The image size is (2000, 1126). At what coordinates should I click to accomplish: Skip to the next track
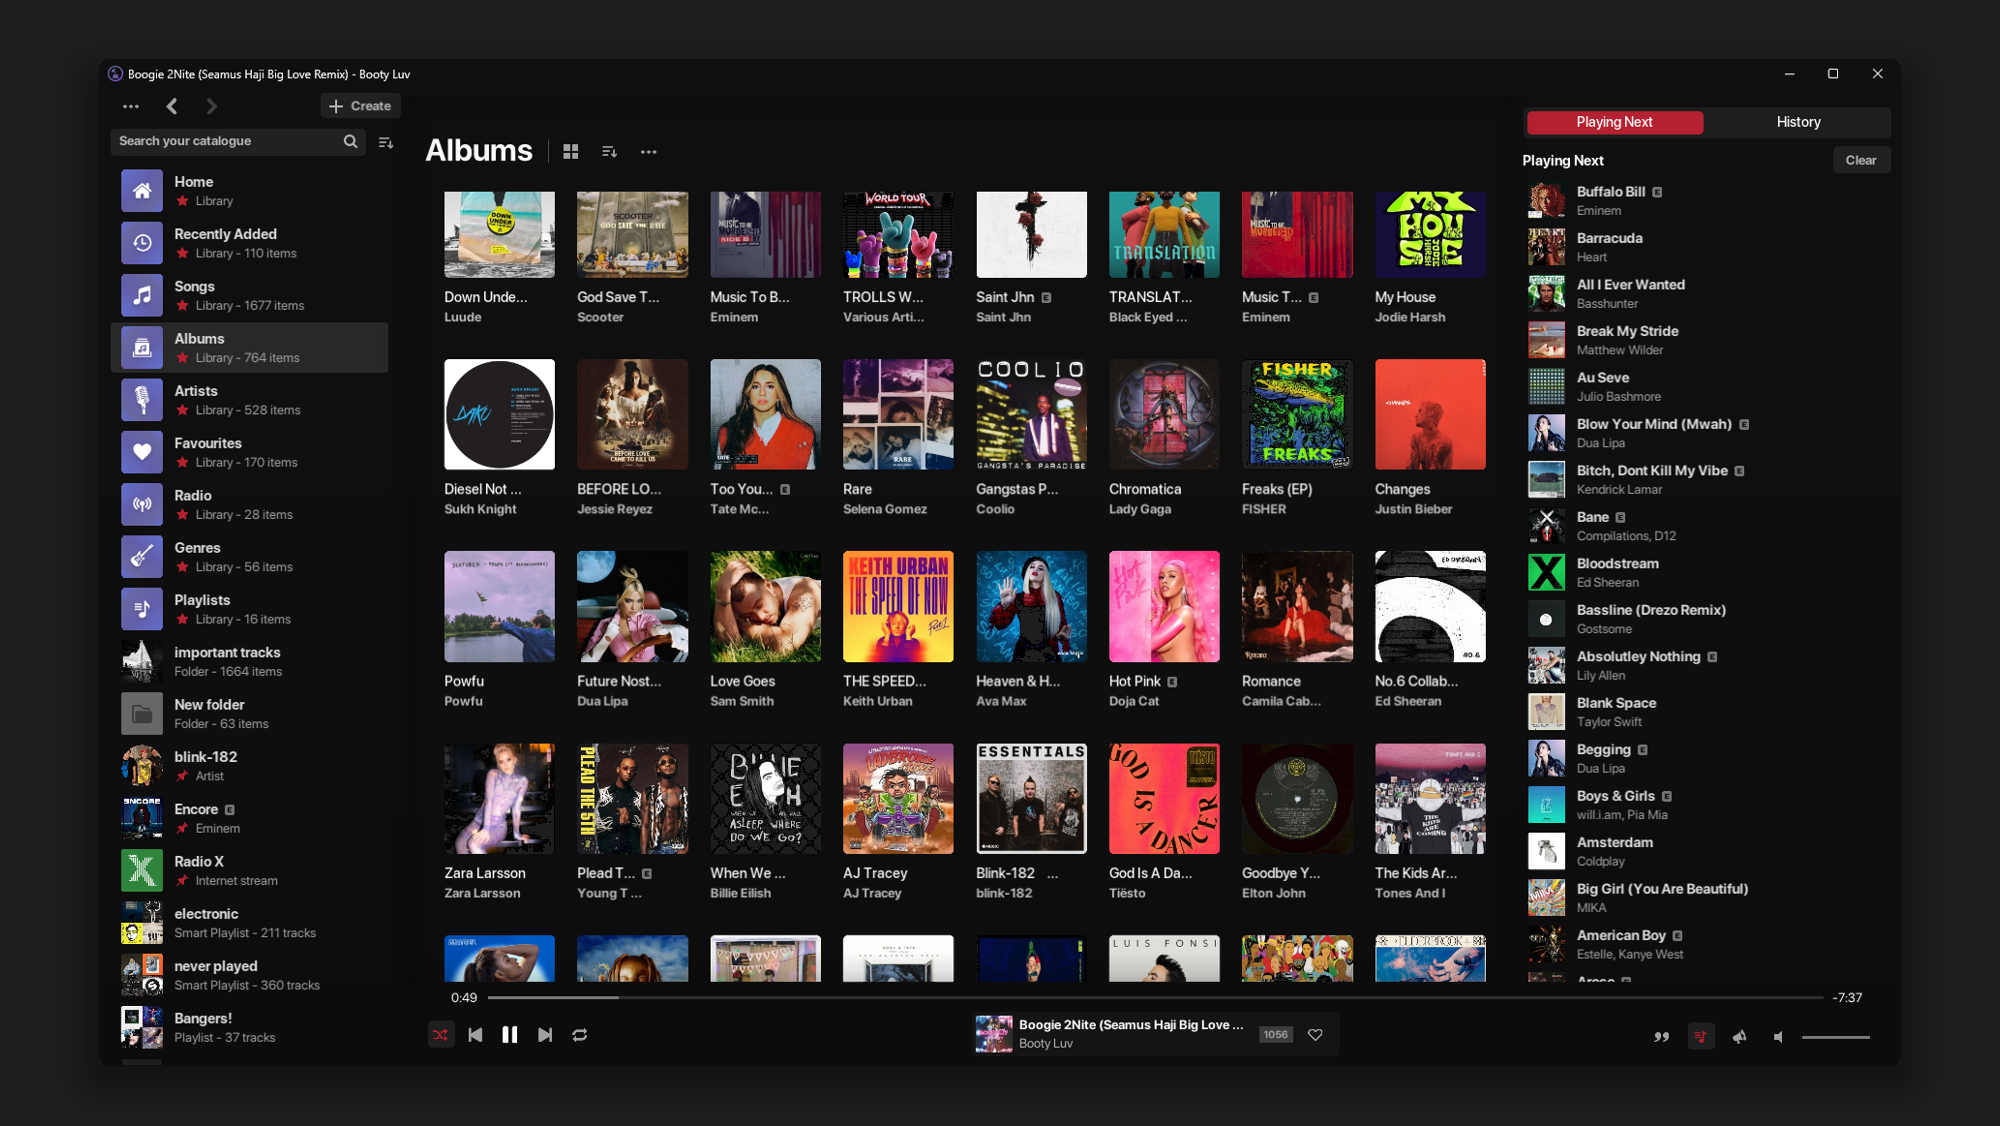[545, 1035]
